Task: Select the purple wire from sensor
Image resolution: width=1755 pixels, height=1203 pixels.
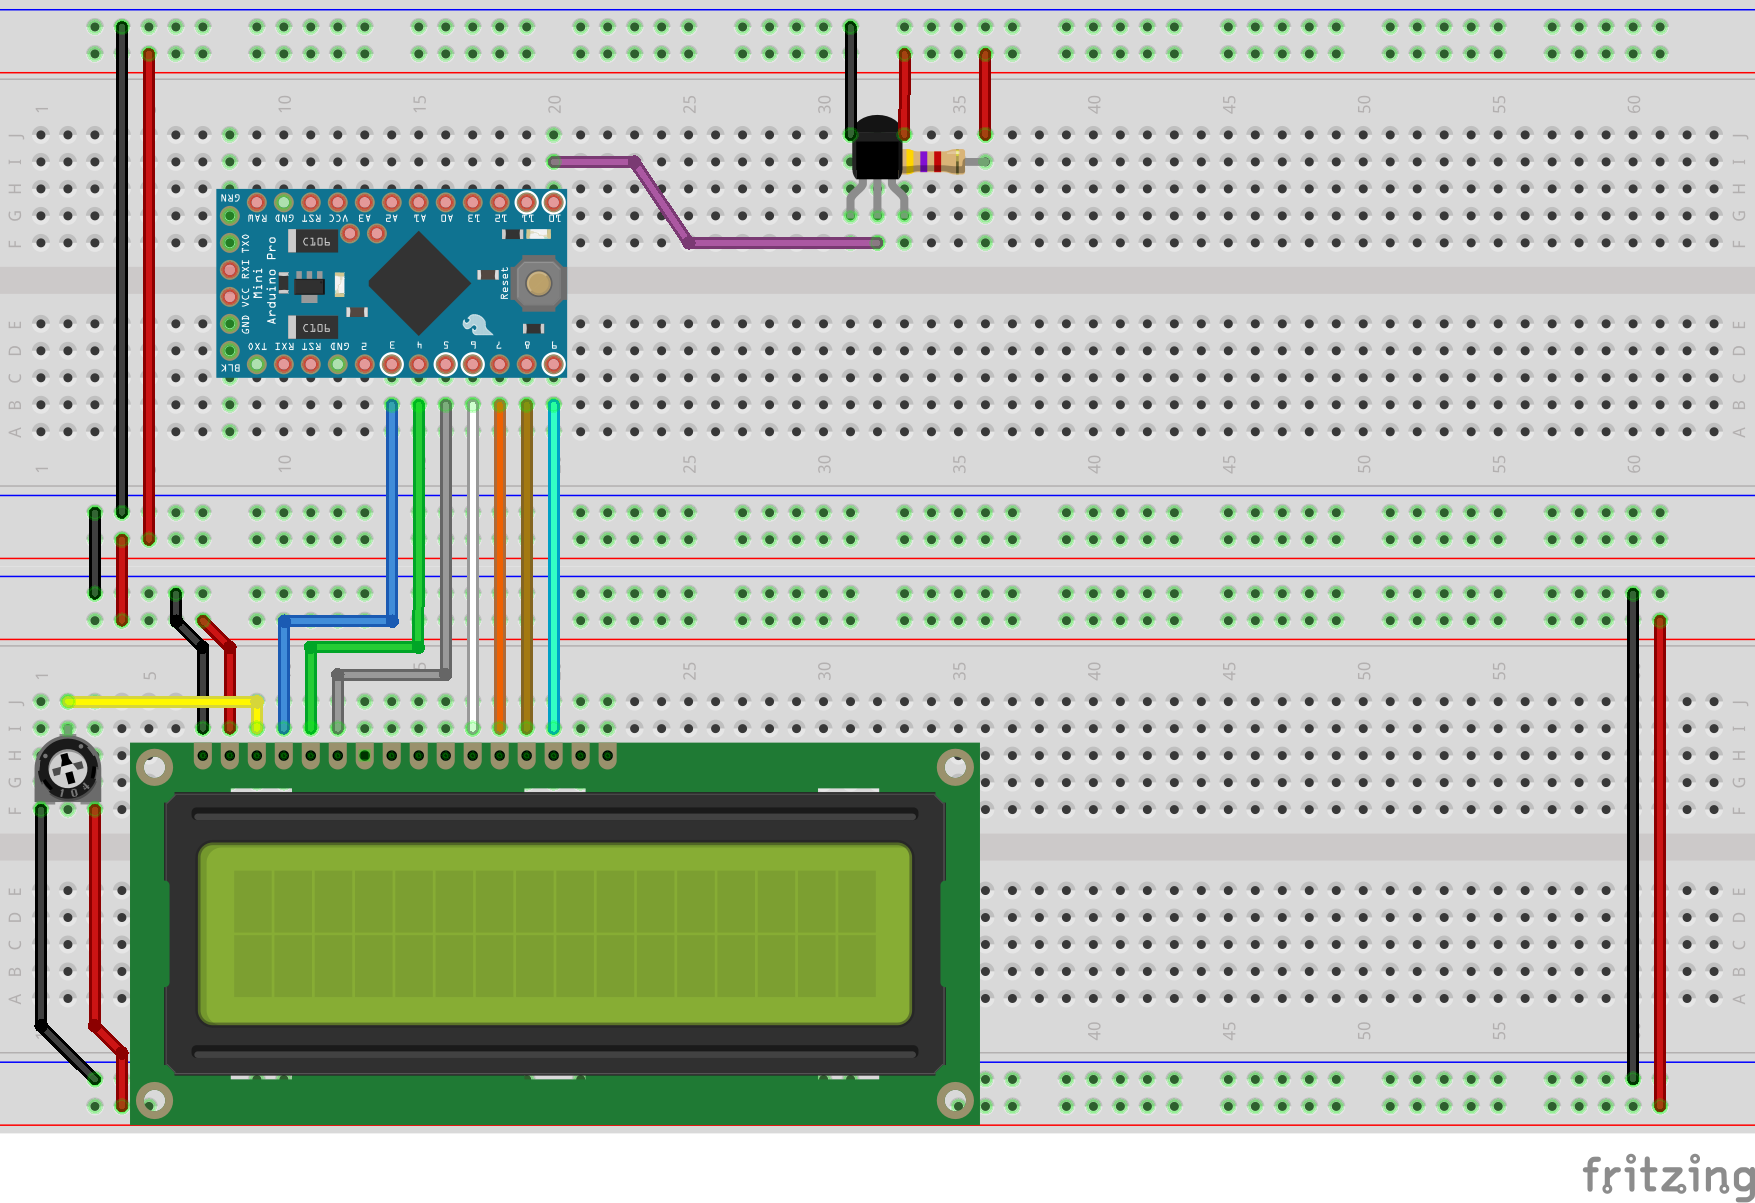Action: click(717, 202)
